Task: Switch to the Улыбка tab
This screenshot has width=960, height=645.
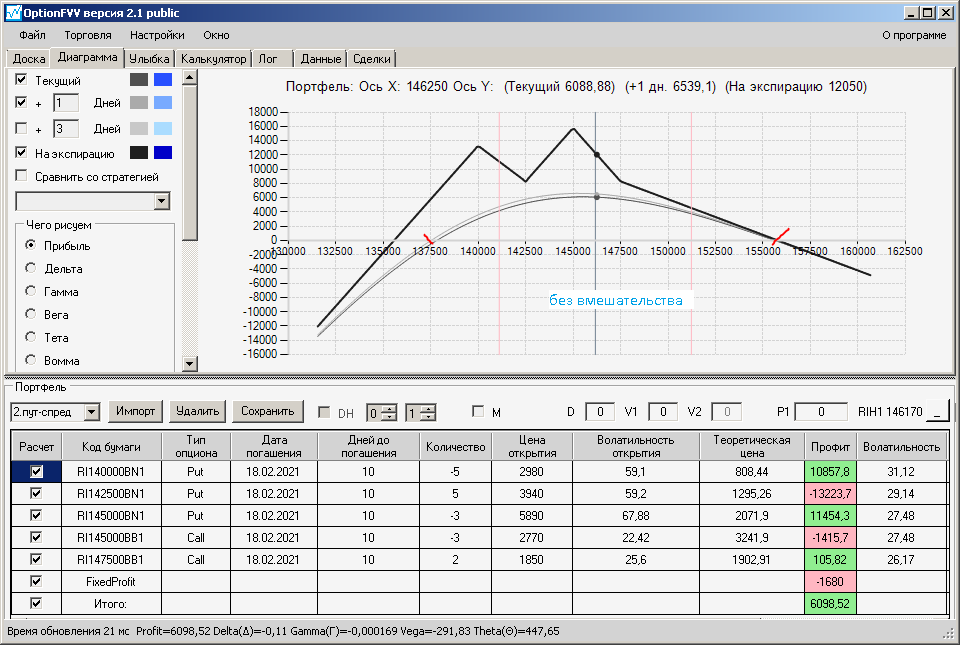Action: (x=149, y=59)
